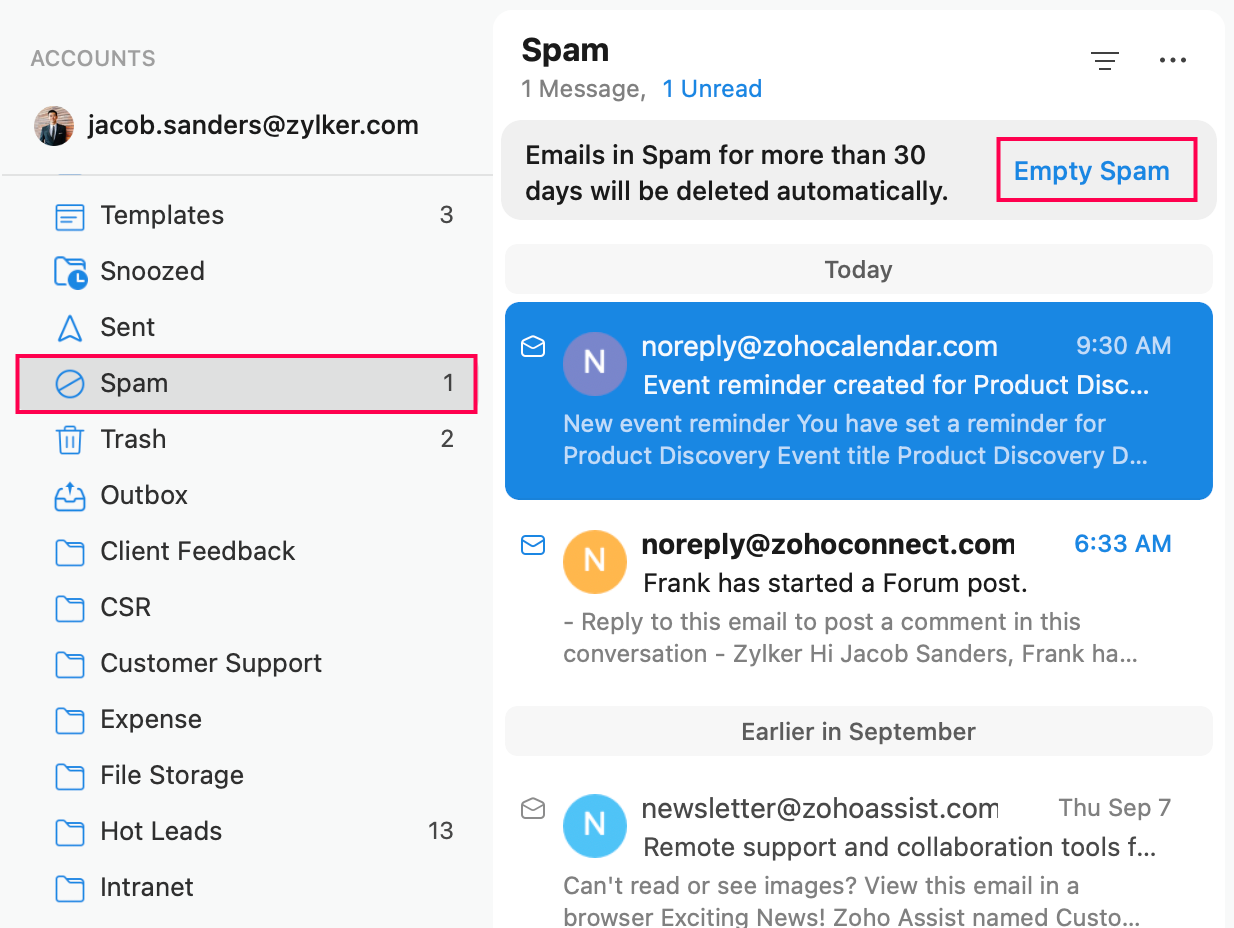
Task: Click the Empty Spam button
Action: [1092, 171]
